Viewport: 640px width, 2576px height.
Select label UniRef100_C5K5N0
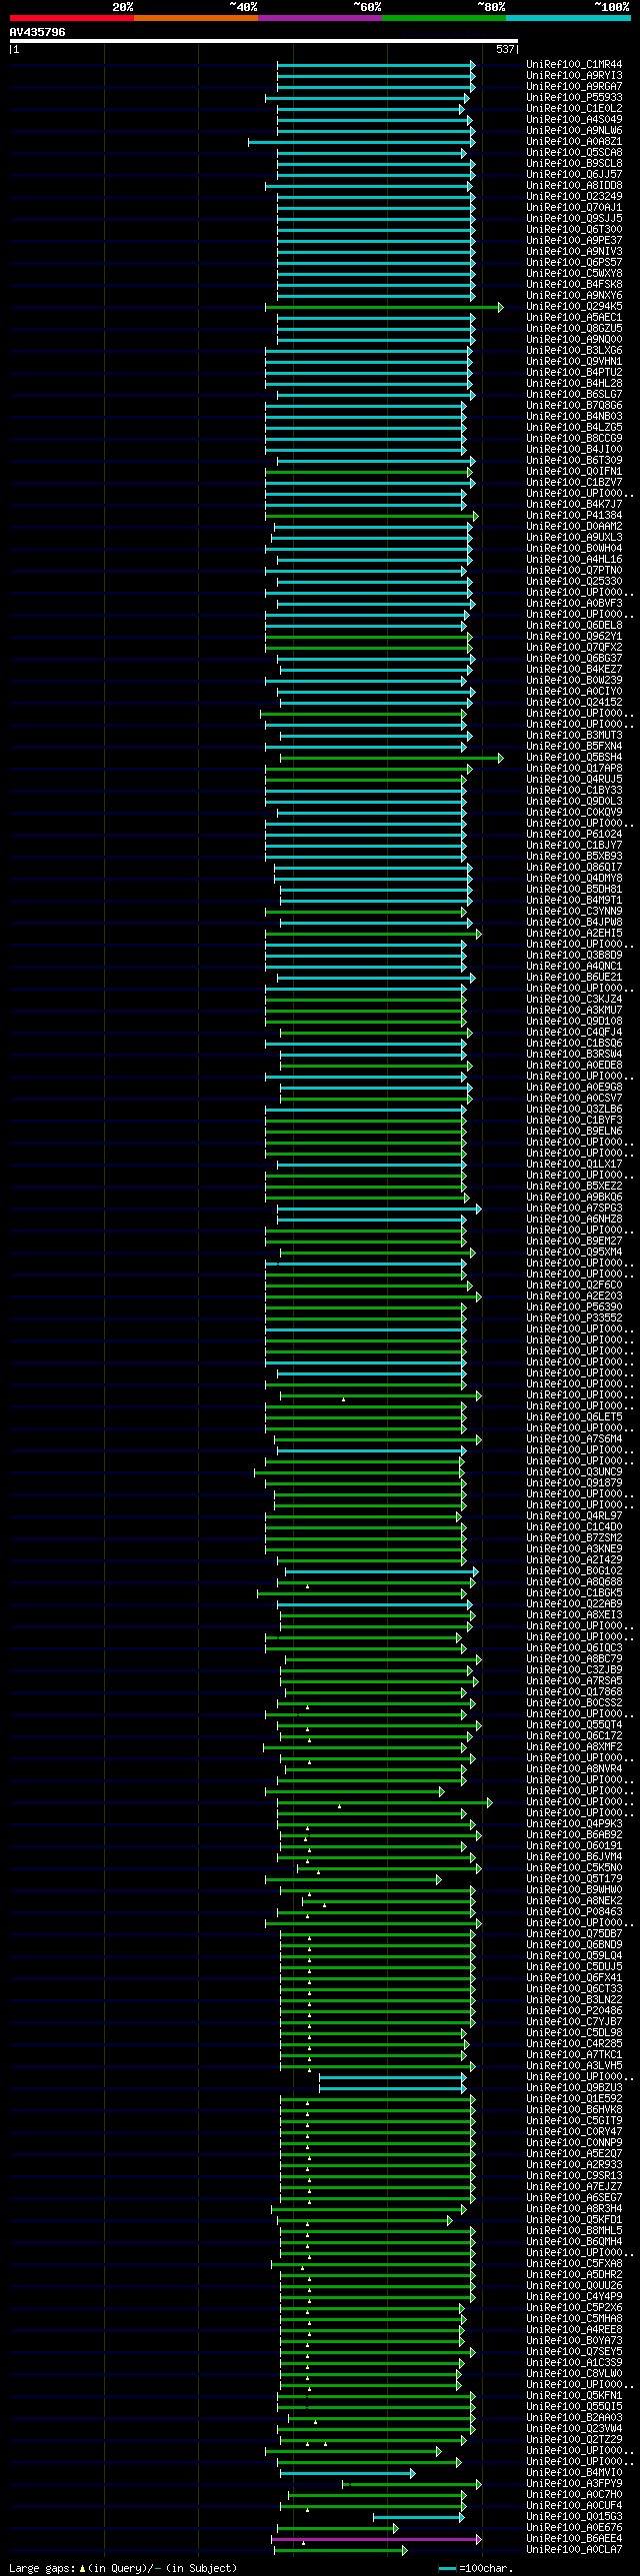click(x=574, y=1868)
